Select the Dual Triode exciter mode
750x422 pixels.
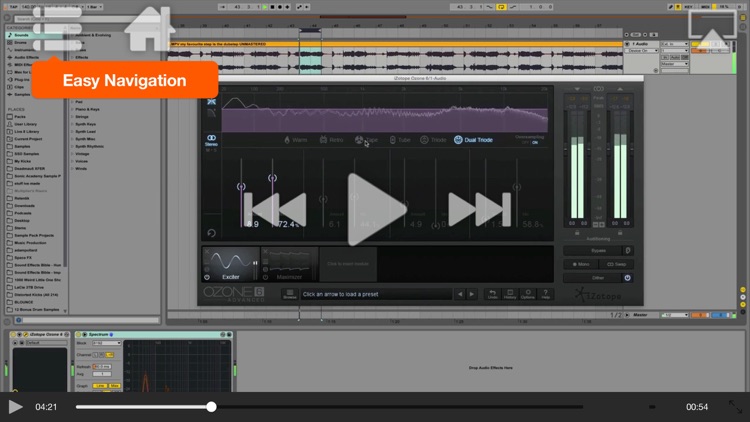tap(473, 140)
